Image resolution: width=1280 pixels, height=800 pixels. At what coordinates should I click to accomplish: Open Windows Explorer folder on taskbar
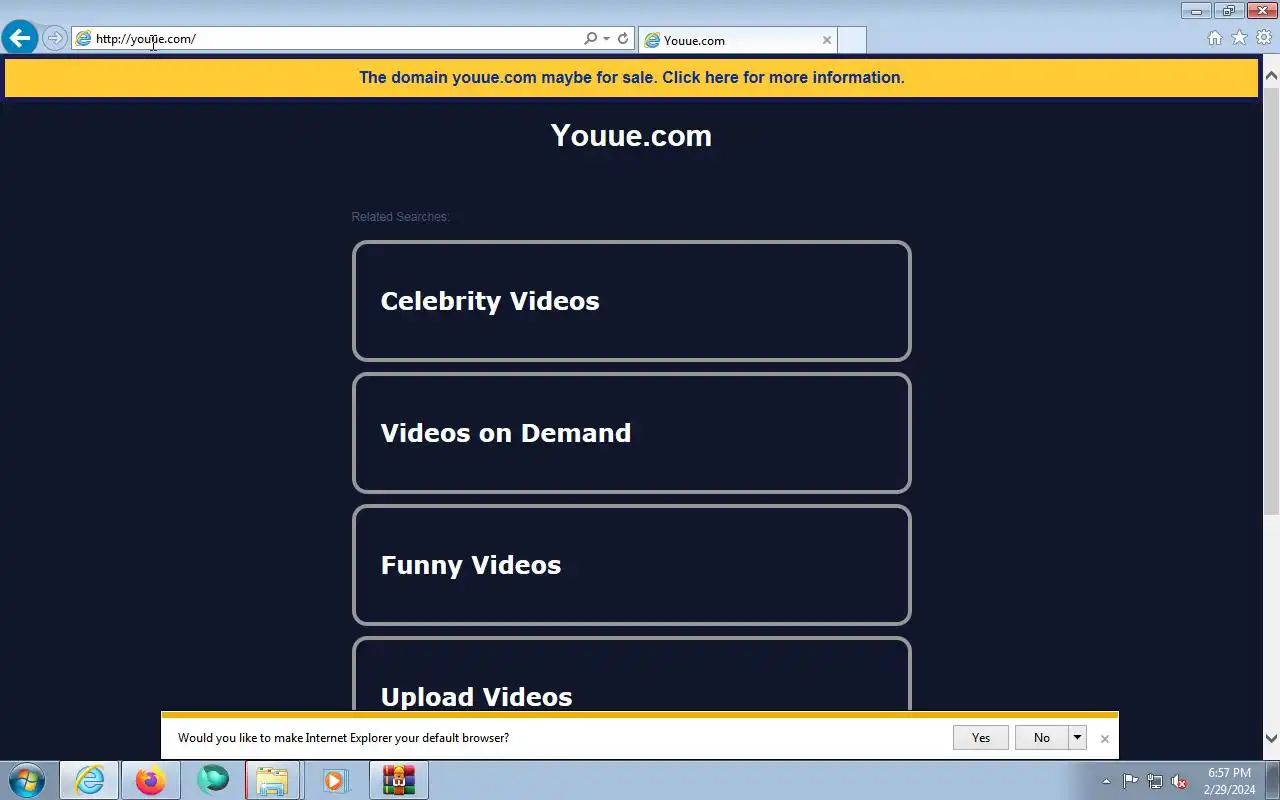(x=273, y=780)
